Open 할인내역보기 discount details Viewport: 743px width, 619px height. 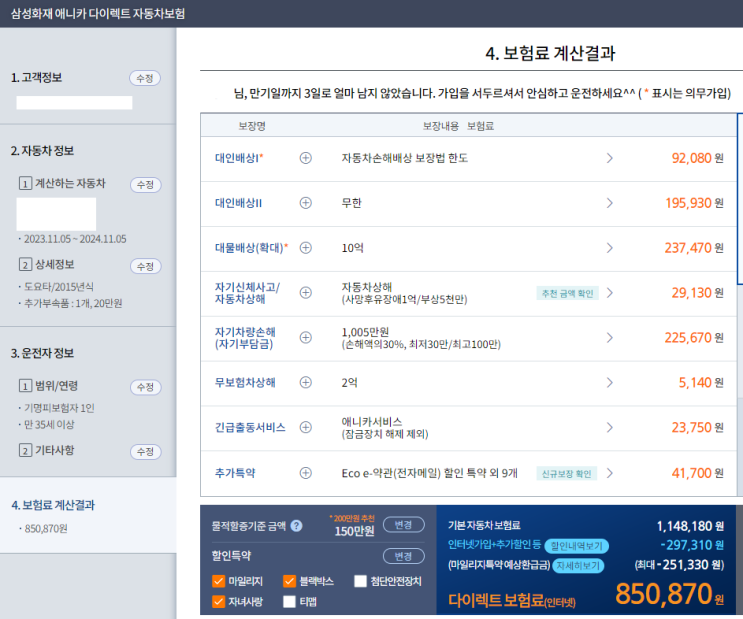click(577, 546)
